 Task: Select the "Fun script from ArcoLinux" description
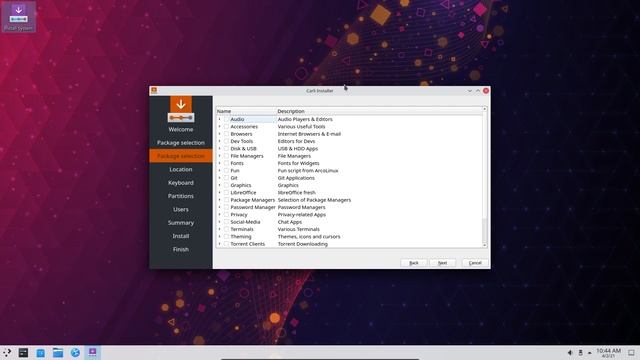(x=308, y=171)
